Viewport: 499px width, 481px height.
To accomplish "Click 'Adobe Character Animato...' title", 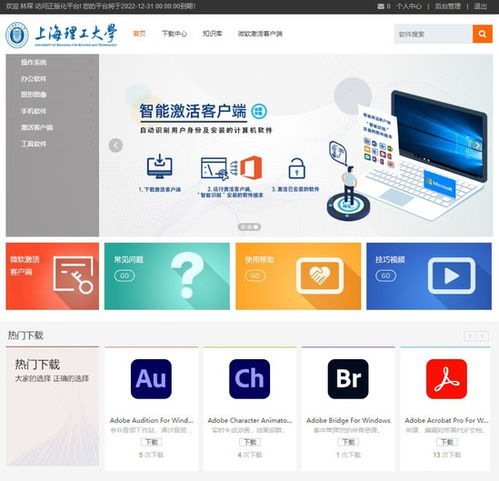I will pyautogui.click(x=250, y=420).
